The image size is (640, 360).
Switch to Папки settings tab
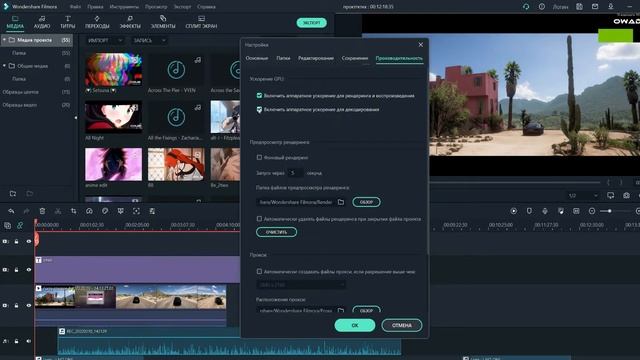coord(283,58)
